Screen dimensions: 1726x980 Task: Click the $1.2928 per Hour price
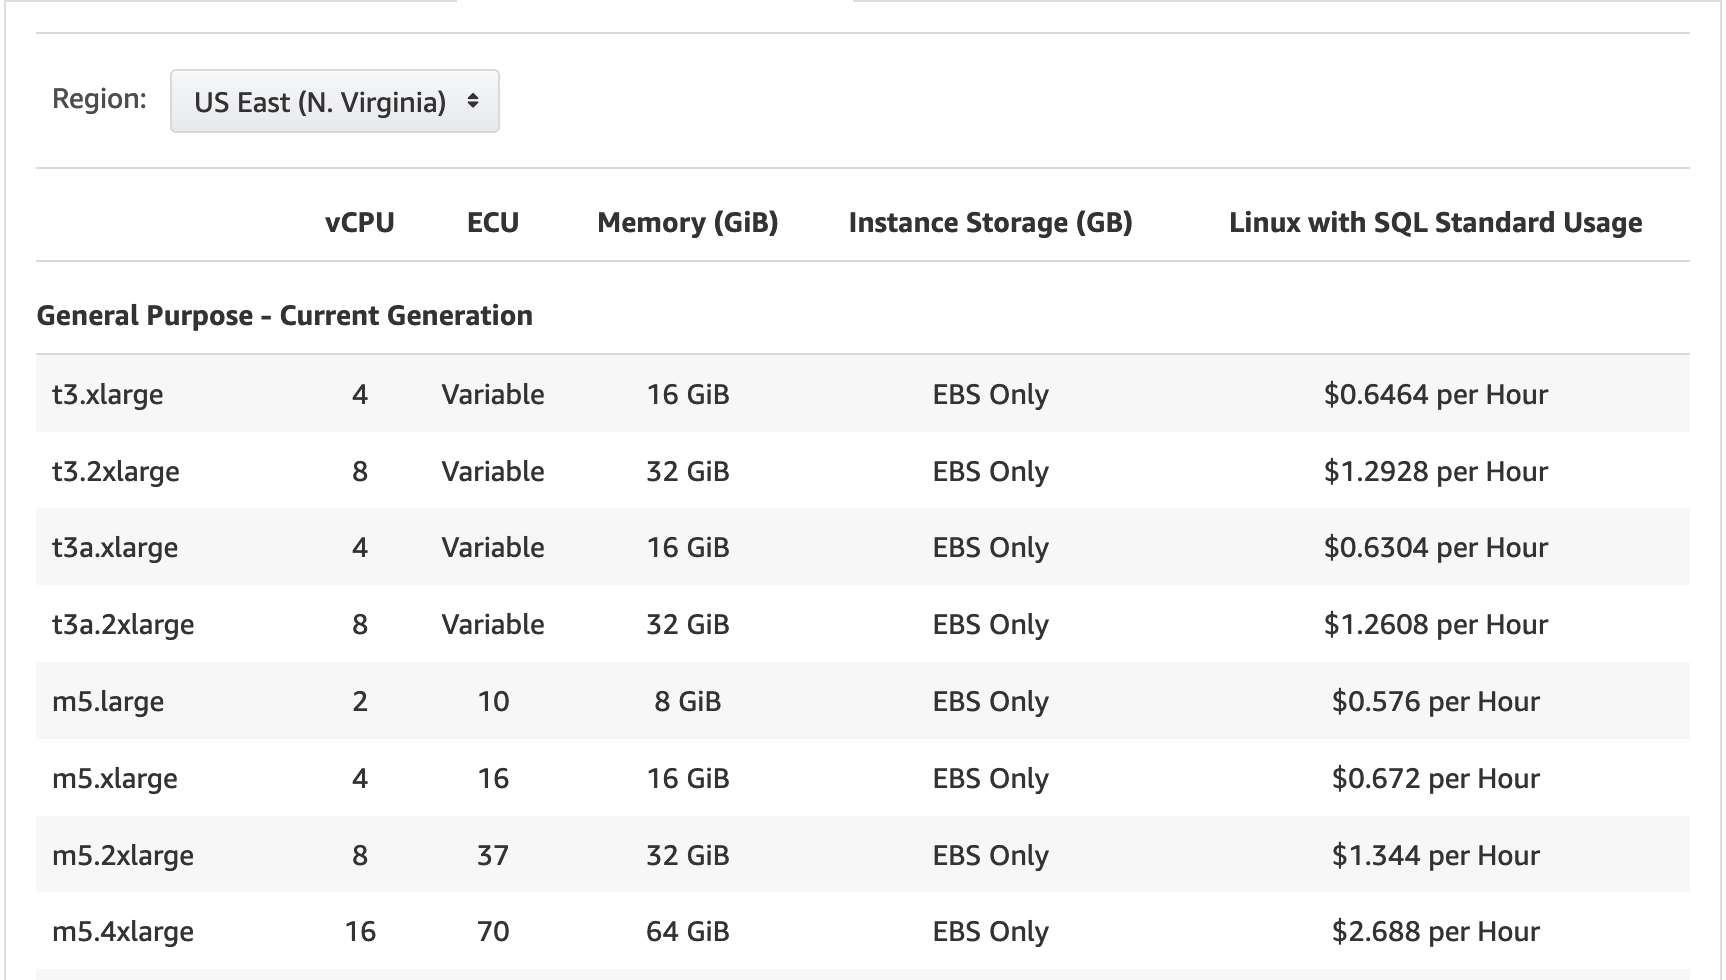[x=1435, y=471]
